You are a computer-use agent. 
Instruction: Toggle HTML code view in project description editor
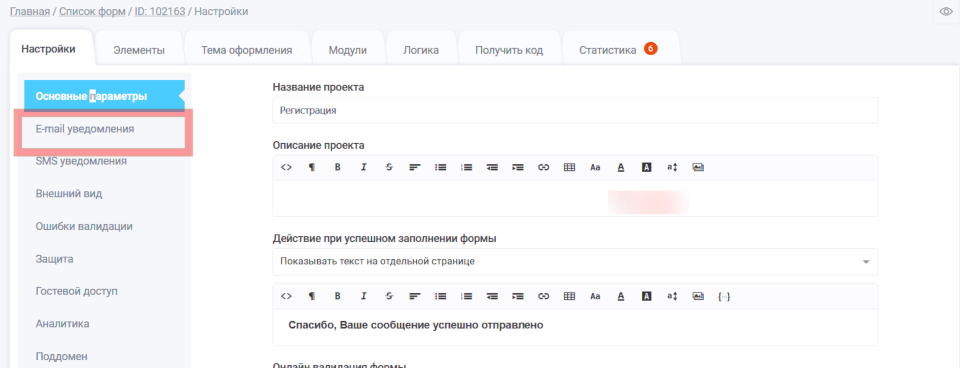(x=286, y=167)
